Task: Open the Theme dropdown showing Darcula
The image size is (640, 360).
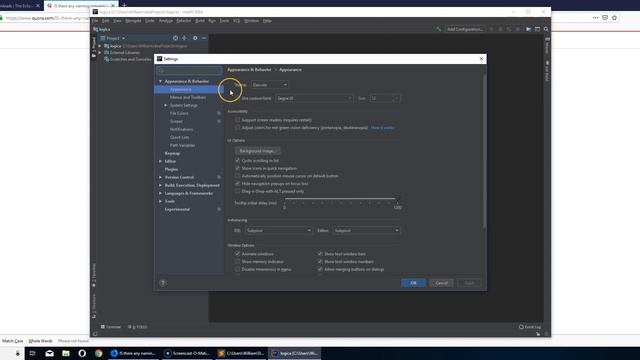Action: 269,85
